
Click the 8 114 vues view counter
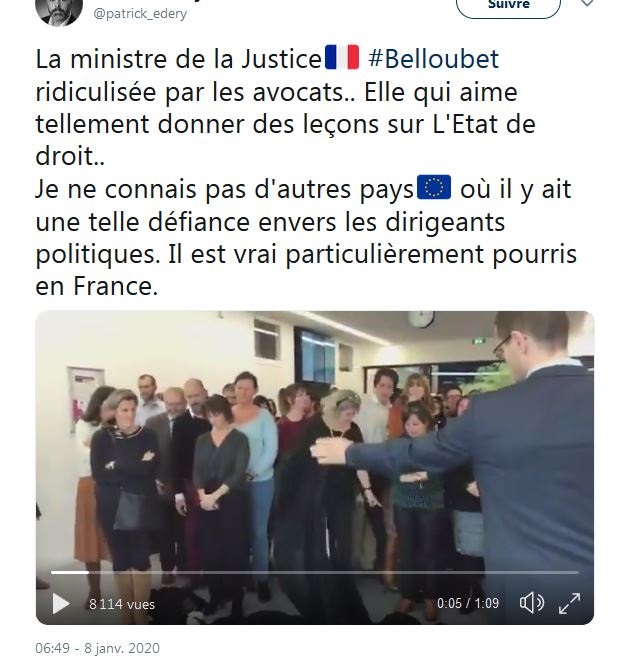(122, 604)
